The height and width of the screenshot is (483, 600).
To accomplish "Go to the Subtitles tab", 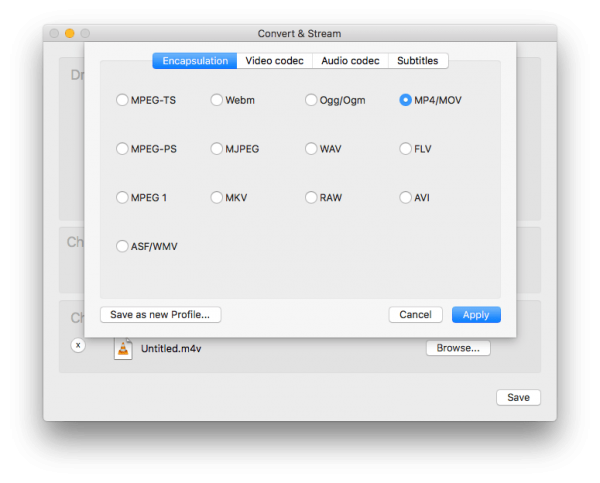I will [x=417, y=61].
